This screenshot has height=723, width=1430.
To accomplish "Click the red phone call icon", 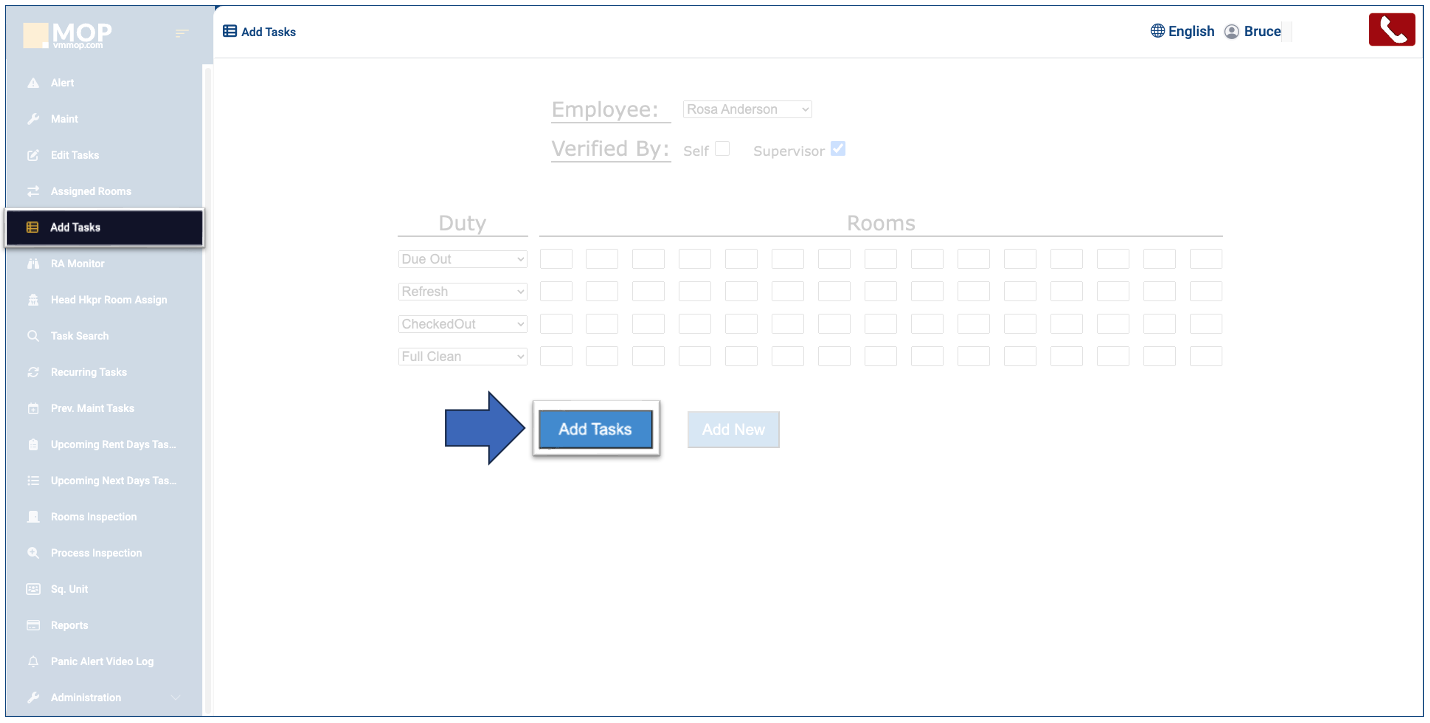I will click(1391, 30).
